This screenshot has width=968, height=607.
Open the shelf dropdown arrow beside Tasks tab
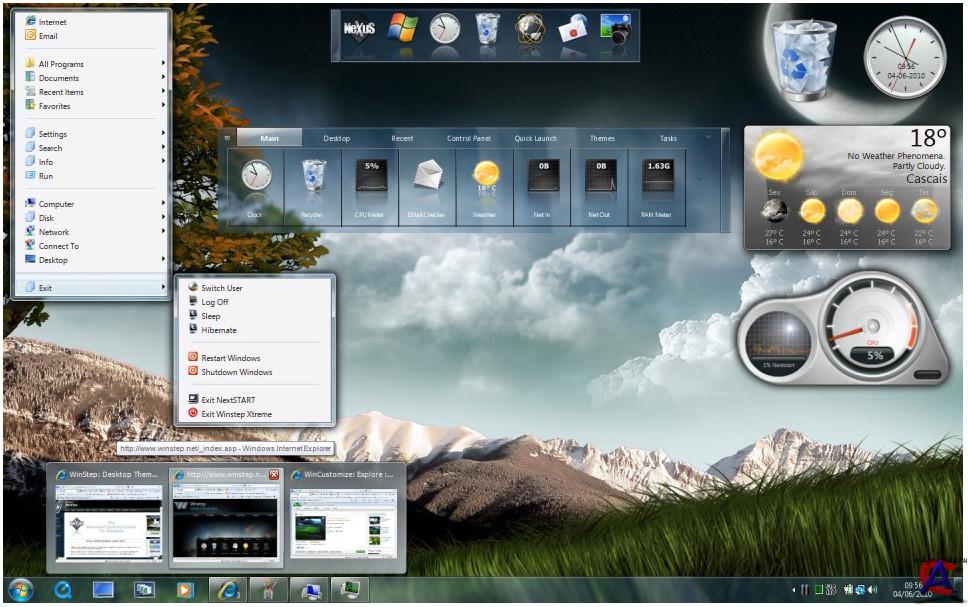[709, 137]
